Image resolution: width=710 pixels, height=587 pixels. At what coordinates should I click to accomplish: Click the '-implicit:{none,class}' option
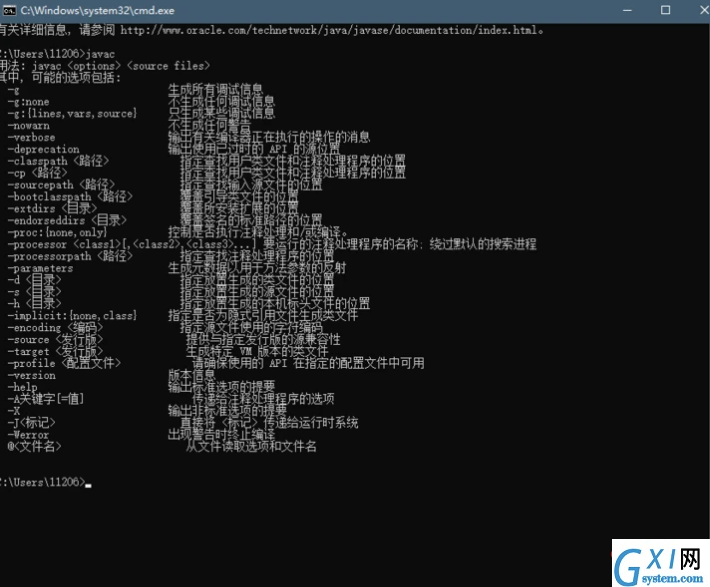(x=72, y=316)
